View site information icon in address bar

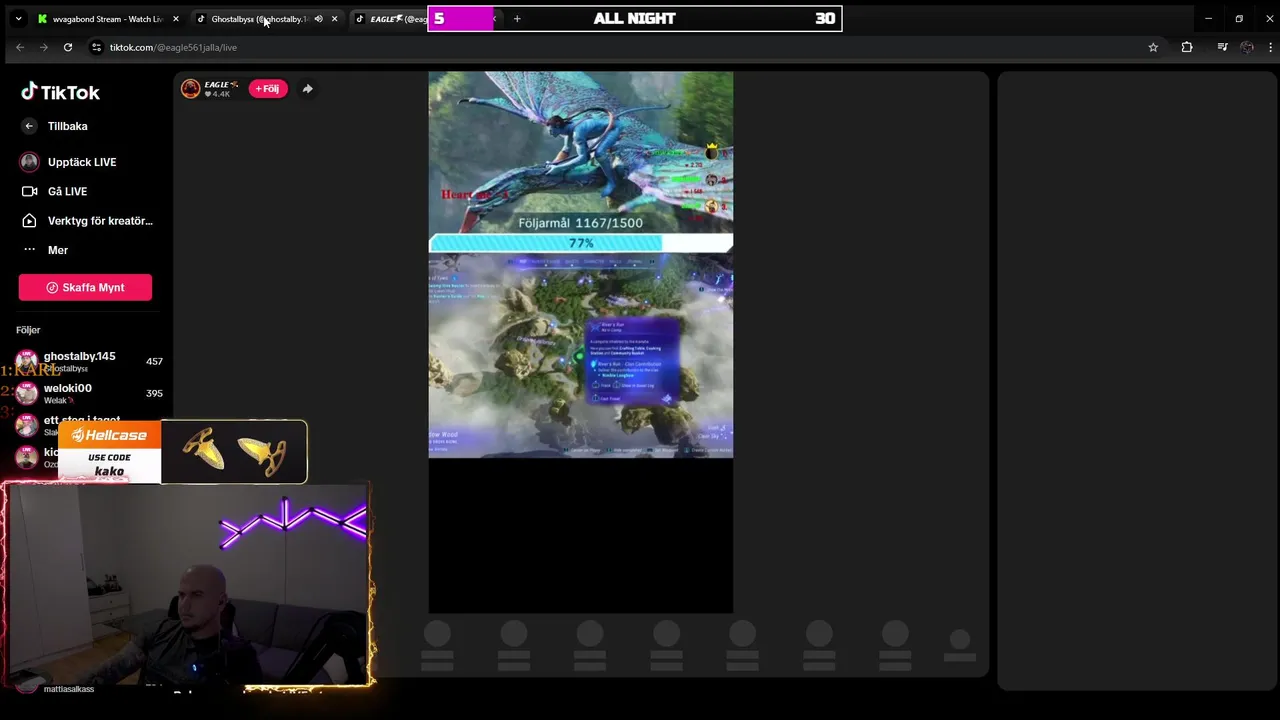click(96, 47)
